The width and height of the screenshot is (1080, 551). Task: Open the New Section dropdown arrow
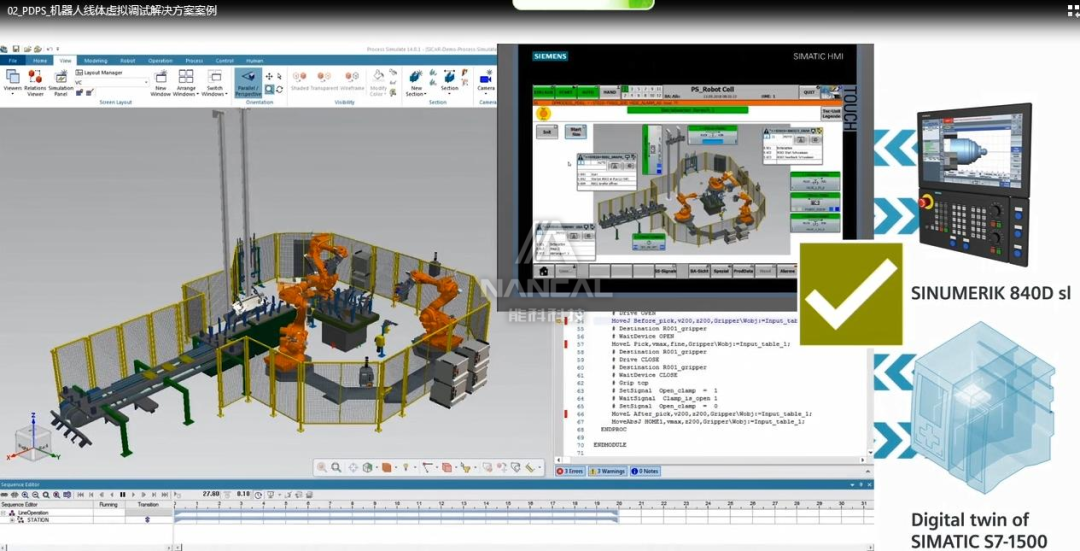pyautogui.click(x=426, y=94)
